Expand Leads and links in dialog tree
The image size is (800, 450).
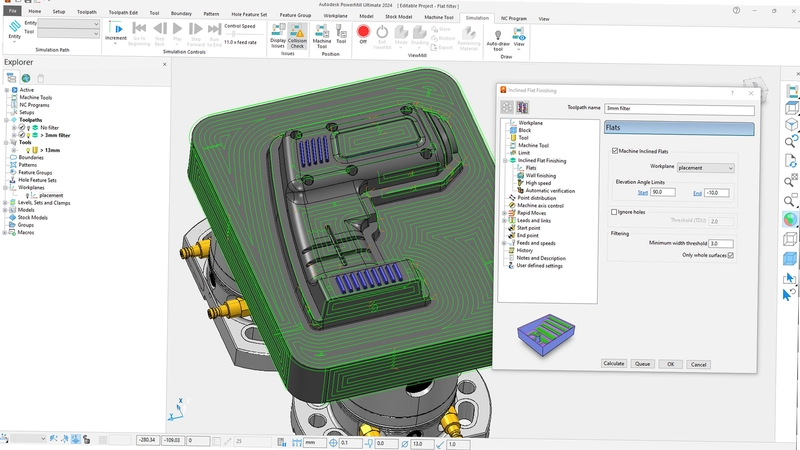click(505, 220)
